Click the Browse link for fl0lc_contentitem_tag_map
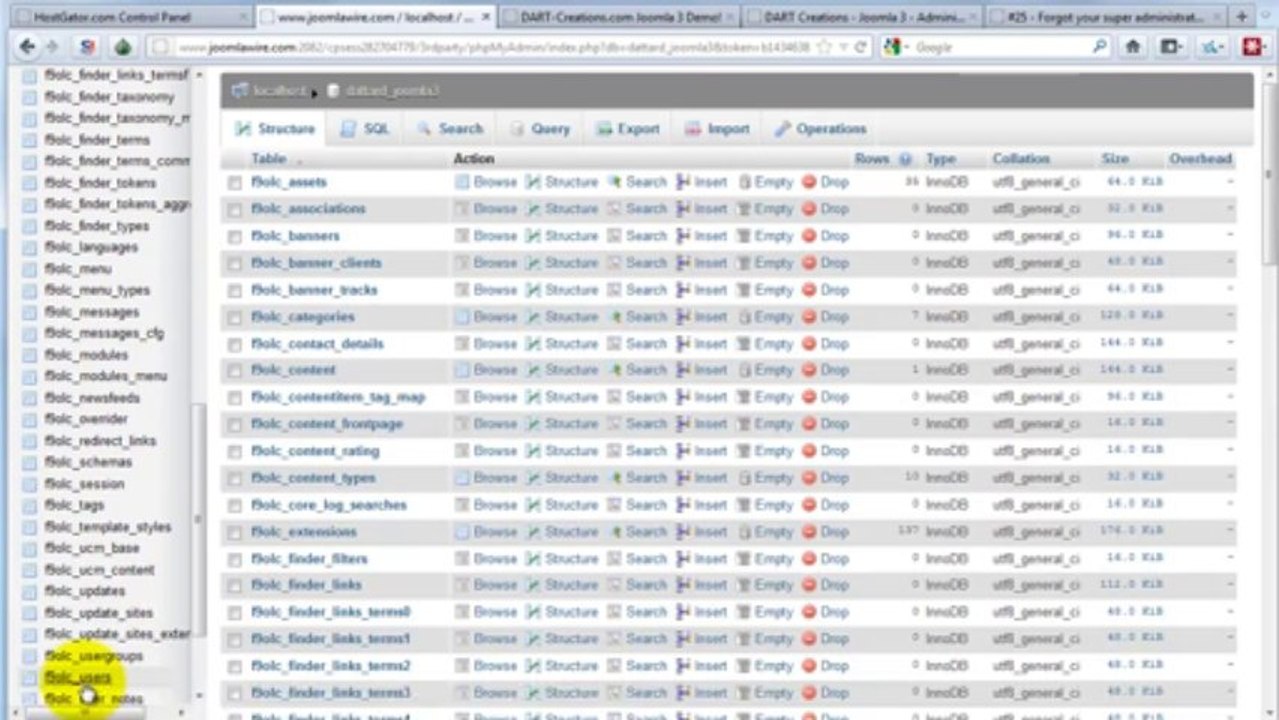The width and height of the screenshot is (1279, 720). coord(495,397)
